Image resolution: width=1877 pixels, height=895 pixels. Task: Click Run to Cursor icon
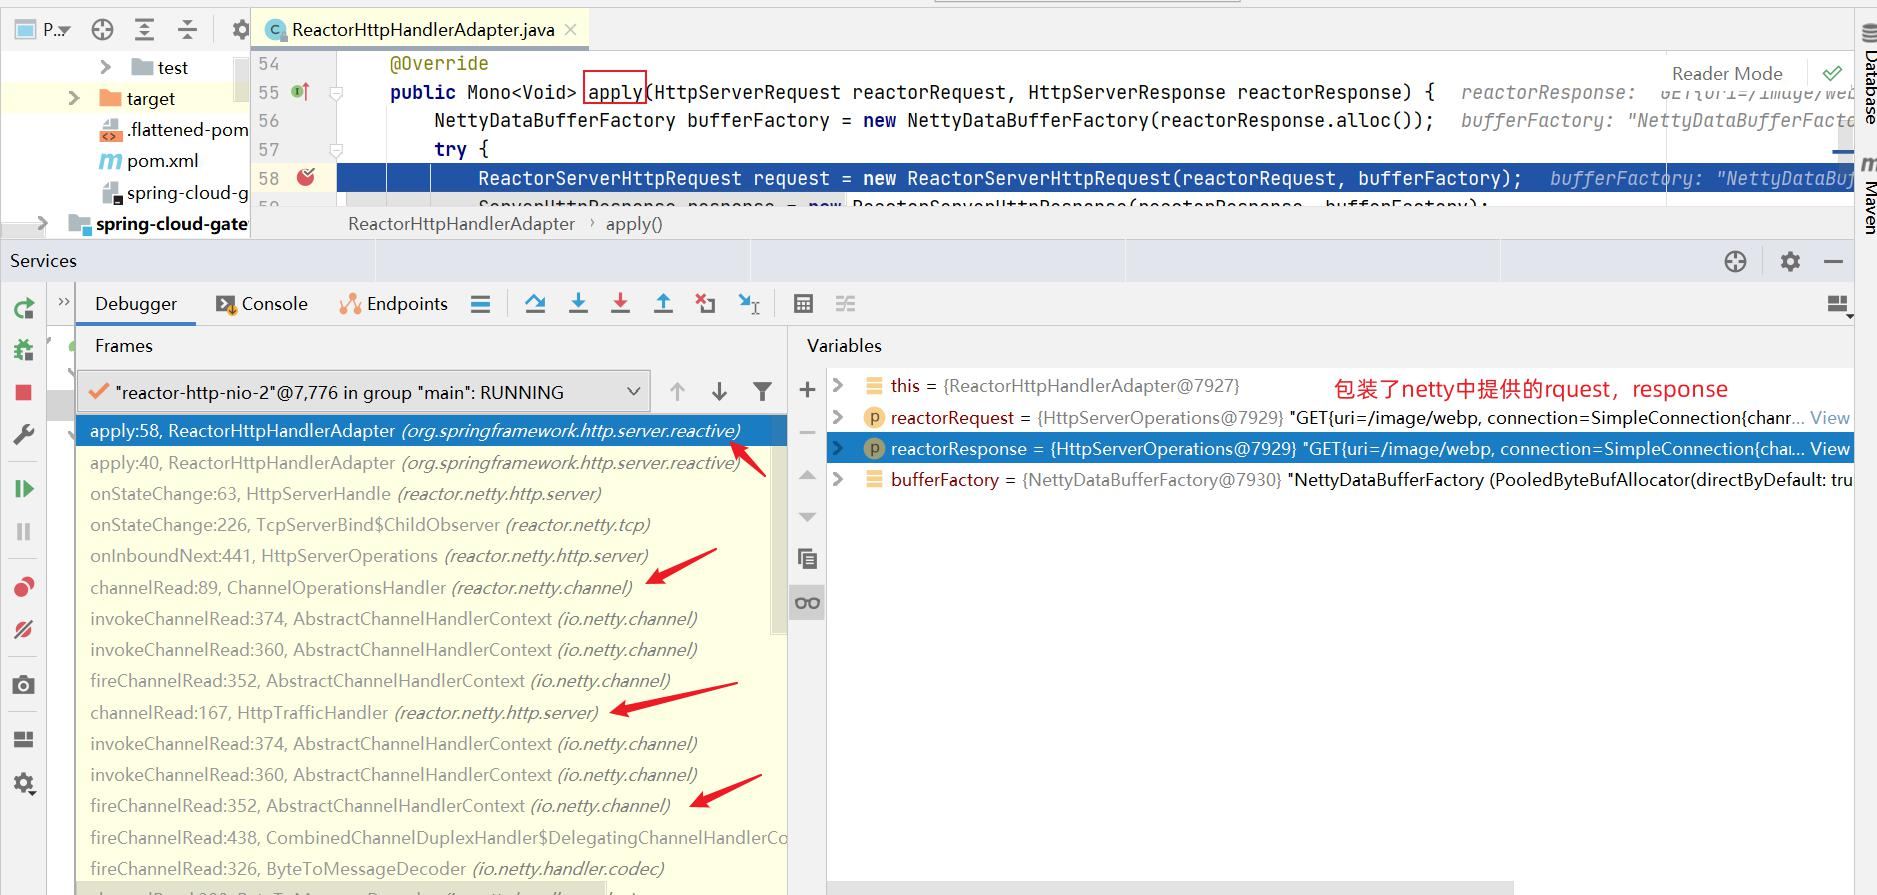[x=749, y=304]
